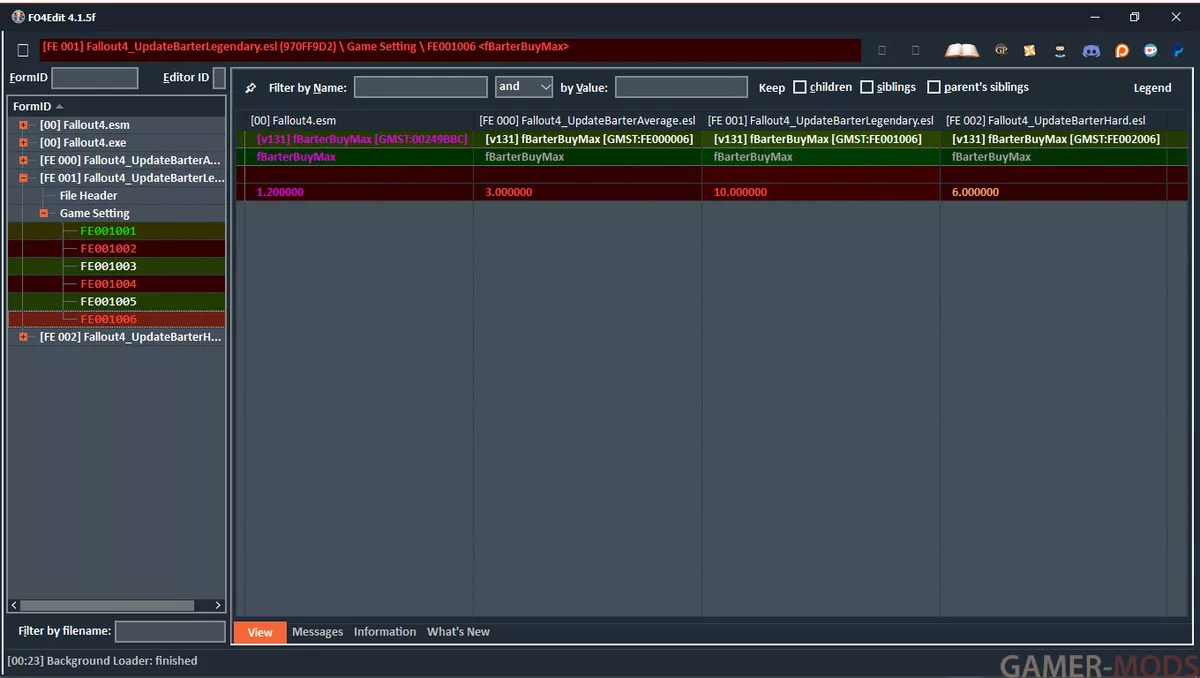Viewport: 1200px width, 678px height.
Task: Open the Ko-fi cup icon
Action: coord(1151,50)
